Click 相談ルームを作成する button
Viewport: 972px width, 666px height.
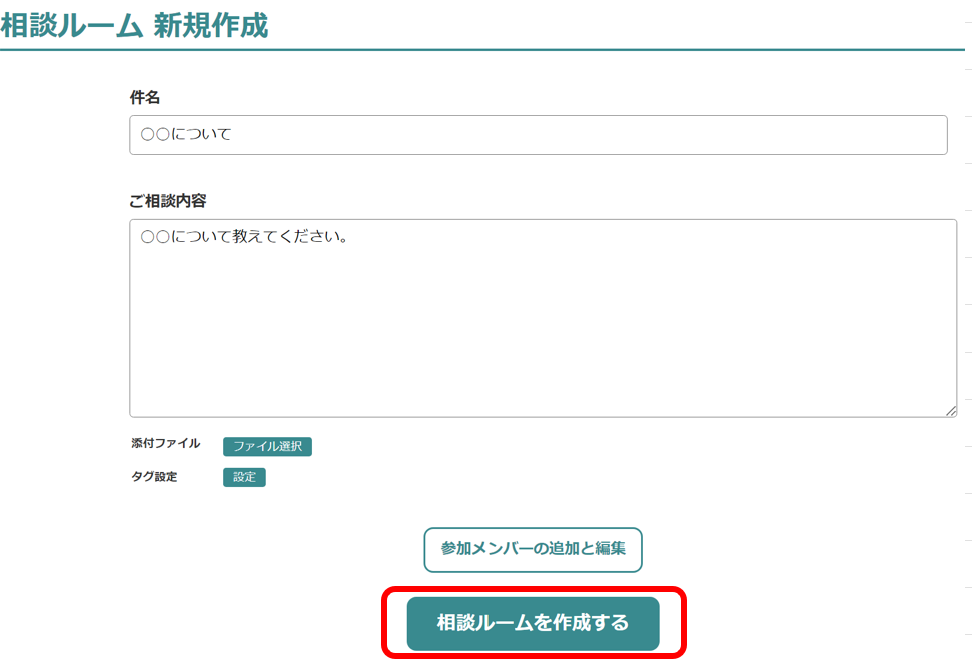click(533, 623)
